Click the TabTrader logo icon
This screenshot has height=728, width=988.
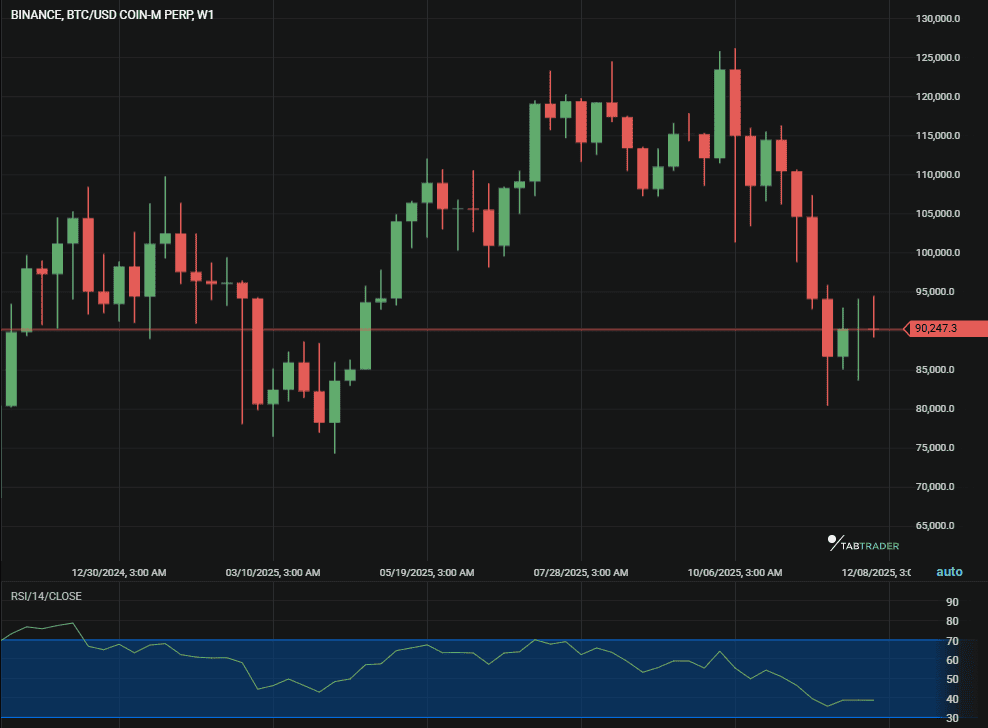(x=835, y=543)
